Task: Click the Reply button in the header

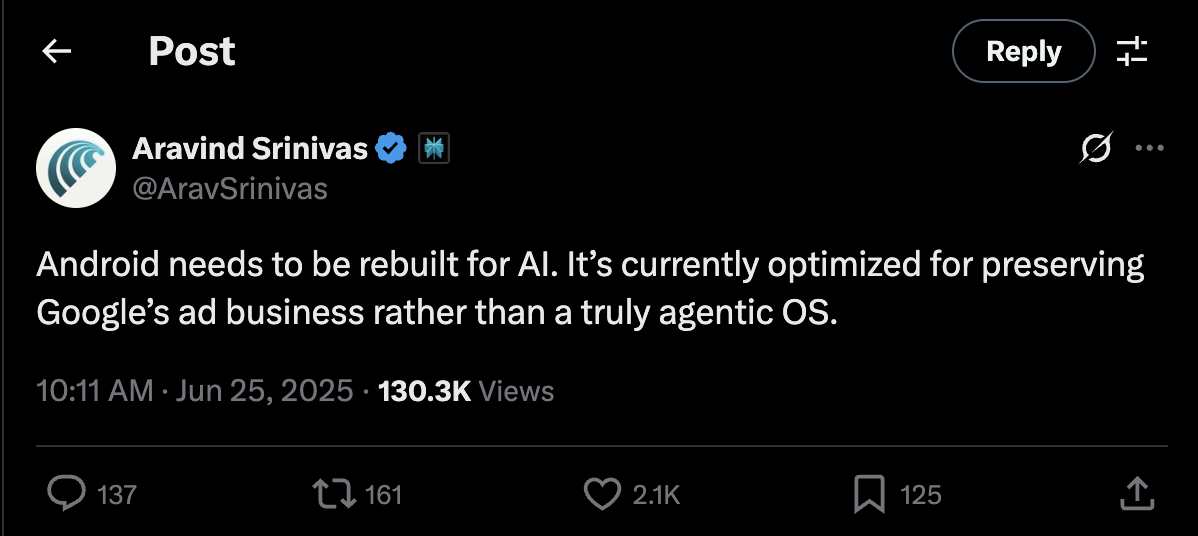Action: (1023, 52)
